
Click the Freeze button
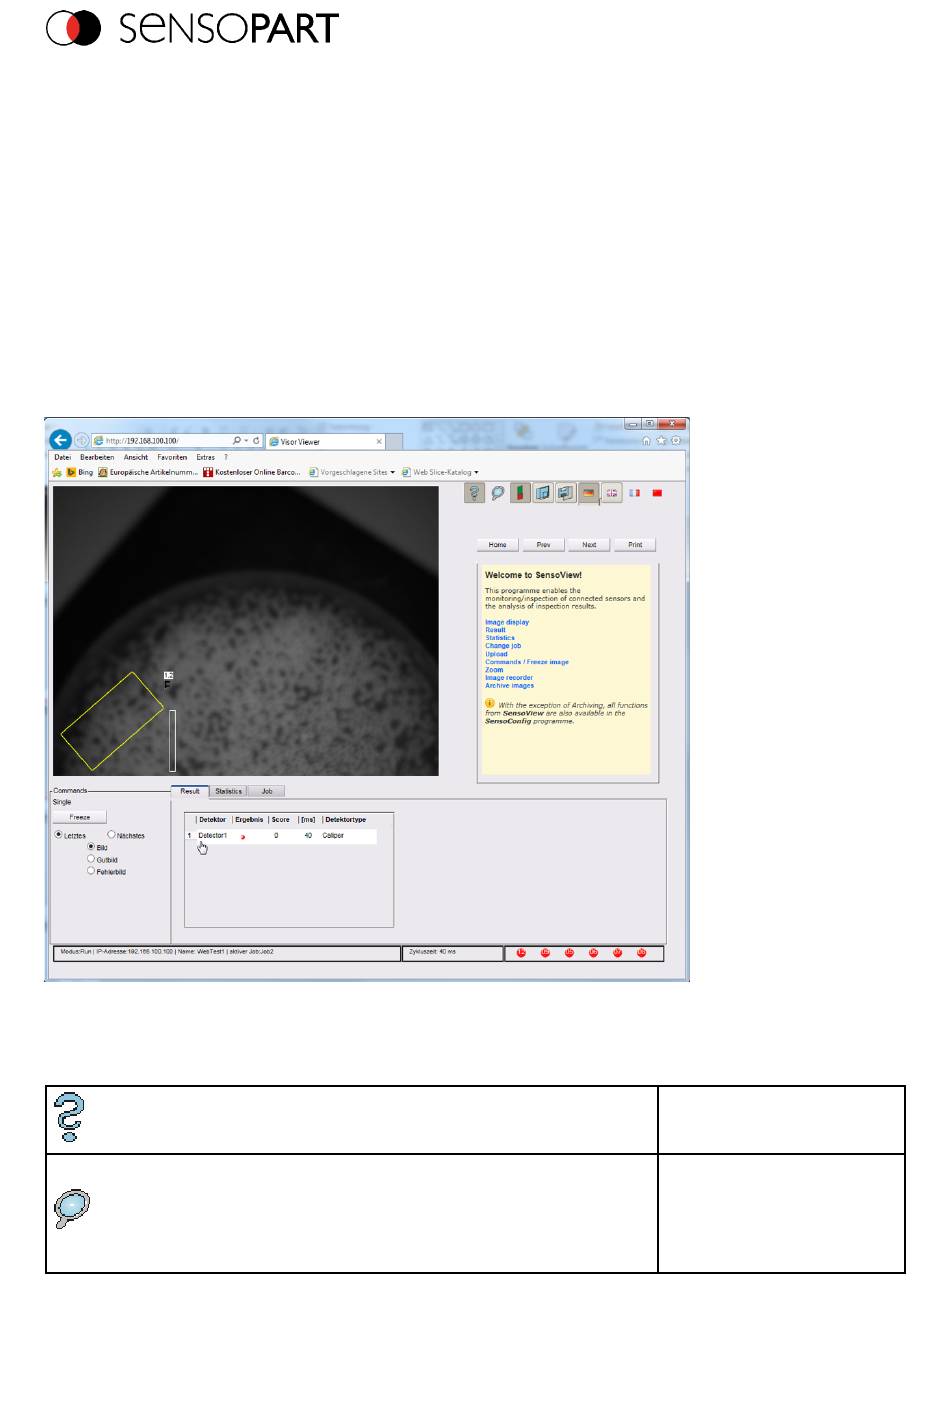click(80, 817)
